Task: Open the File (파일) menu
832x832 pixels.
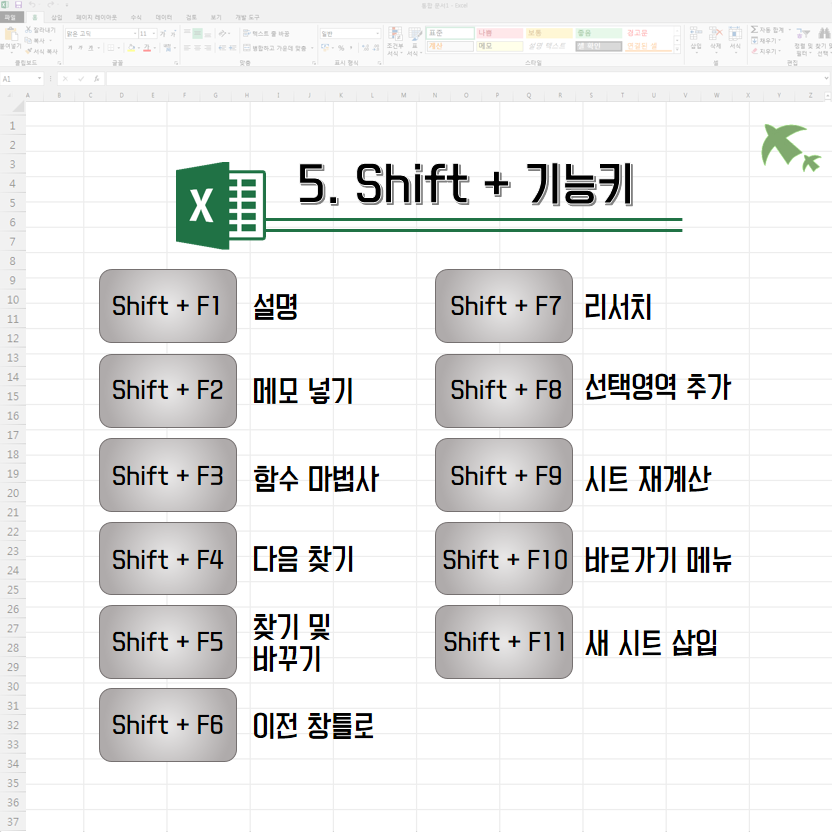Action: coord(11,17)
